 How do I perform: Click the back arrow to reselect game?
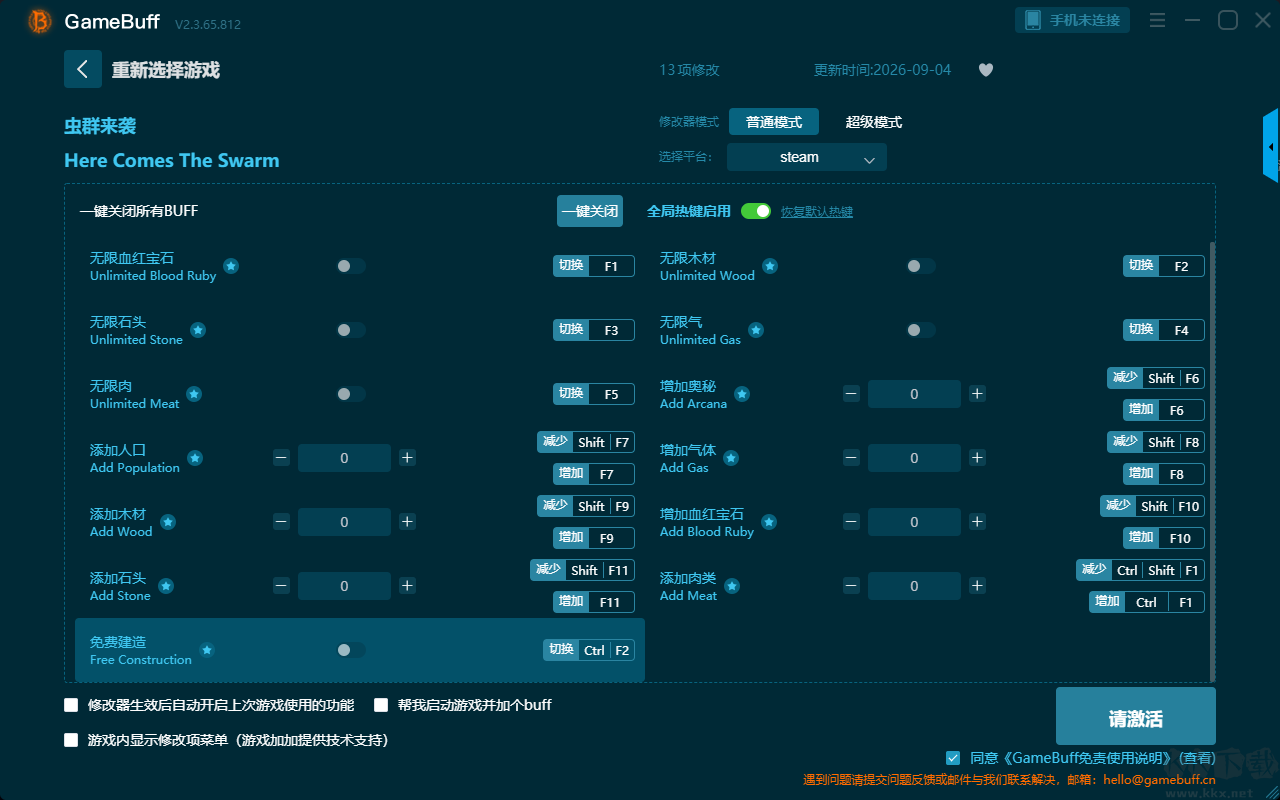(x=83, y=69)
